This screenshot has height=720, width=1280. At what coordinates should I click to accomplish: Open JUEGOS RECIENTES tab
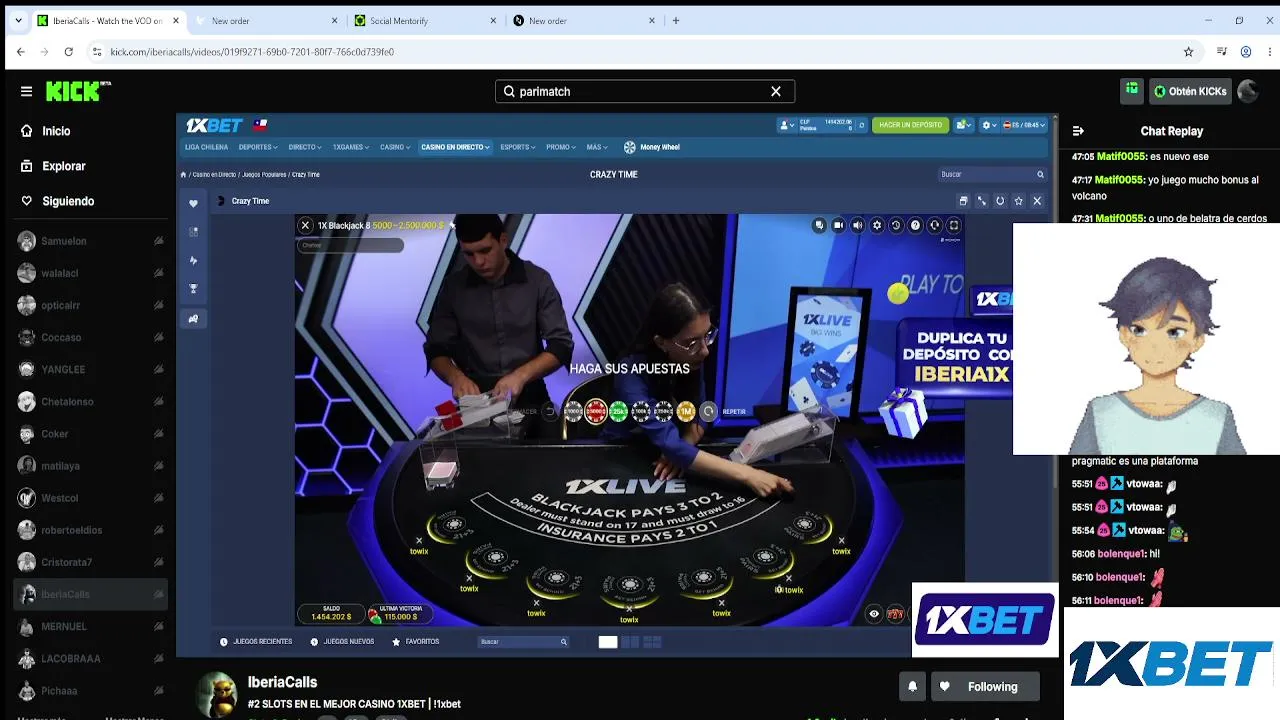tap(256, 642)
